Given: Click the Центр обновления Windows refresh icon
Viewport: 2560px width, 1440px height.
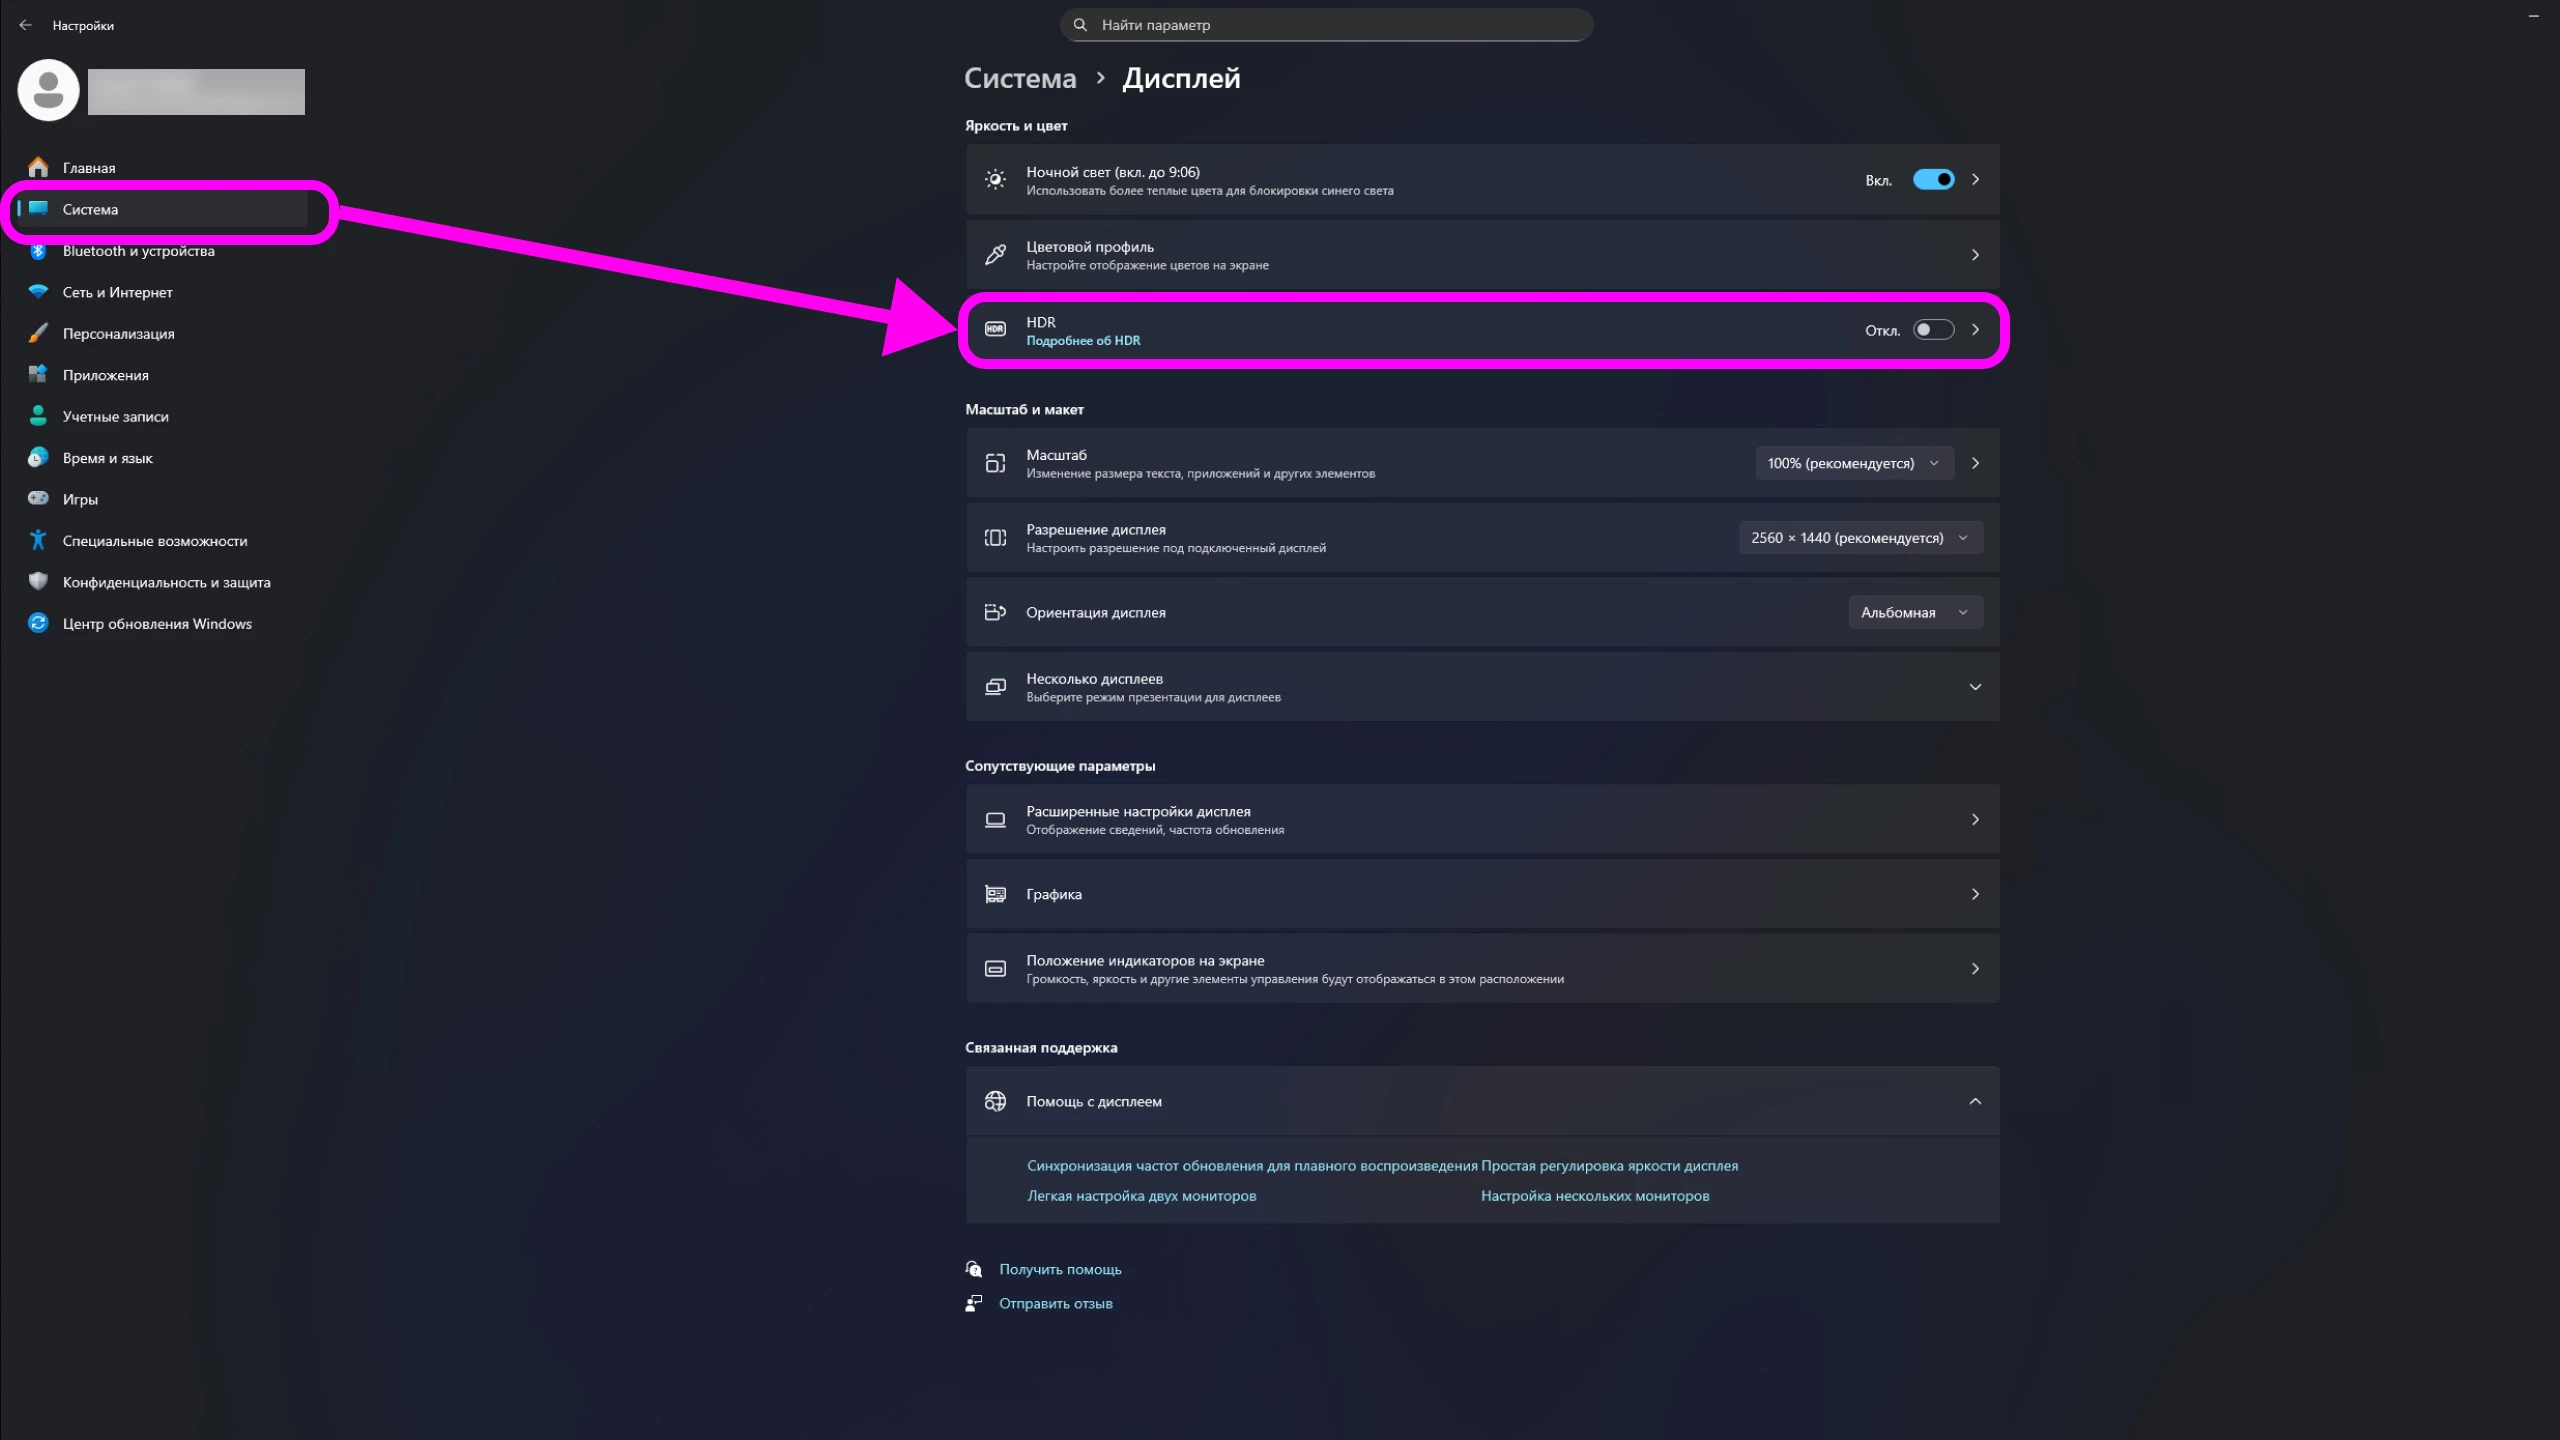Looking at the screenshot, I should (x=38, y=623).
